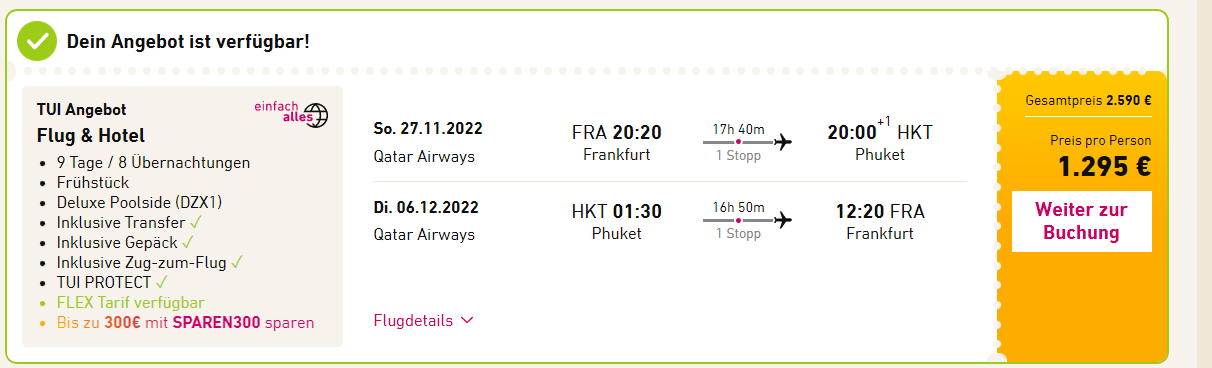Click the TUI PROTECT green checkmark
Screen dimensions: 1212x368
[162, 282]
